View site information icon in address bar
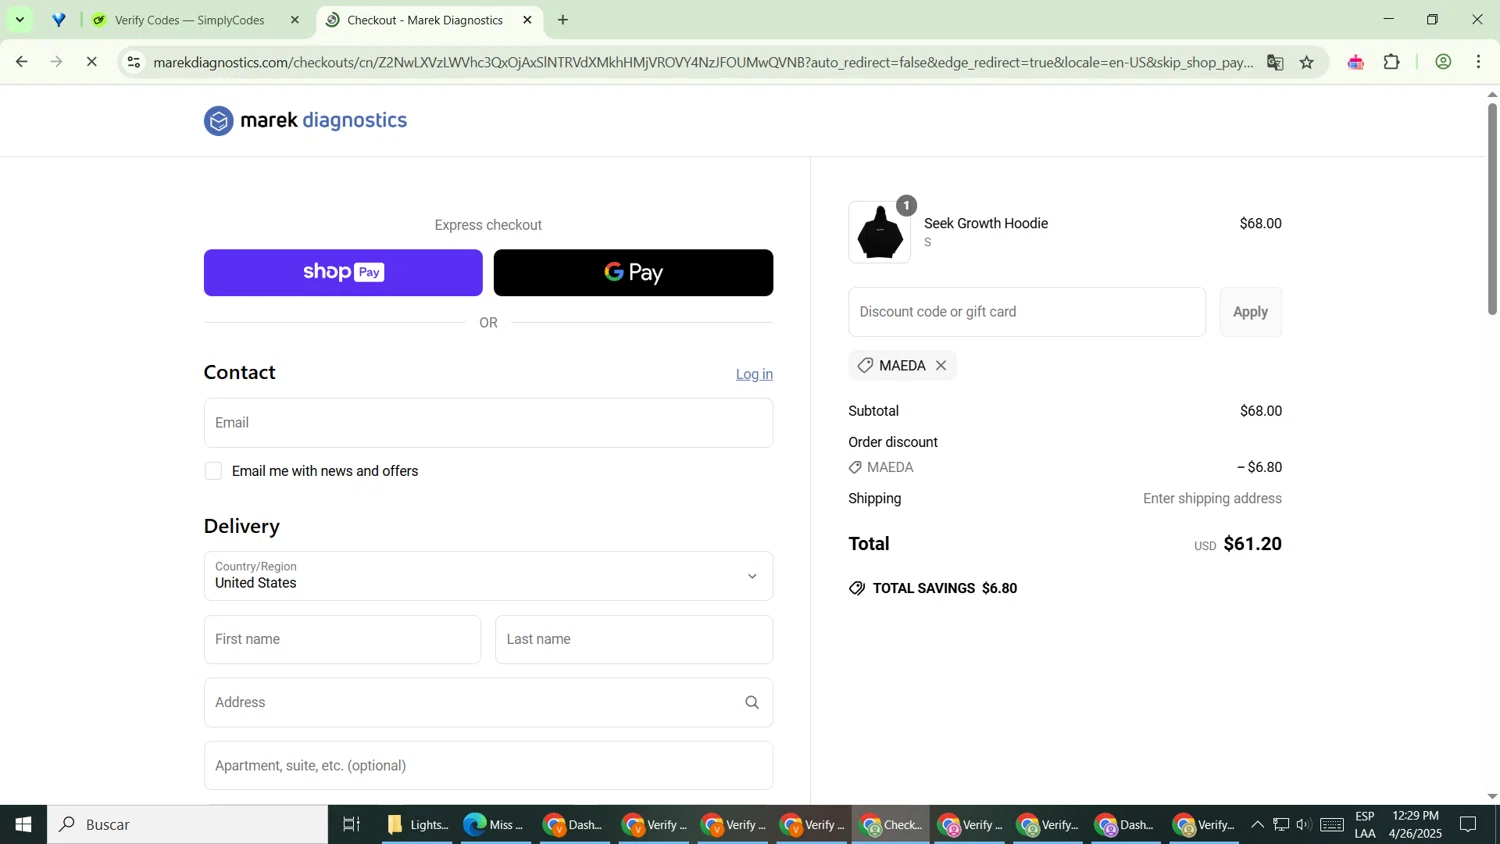Screen dimensions: 1500x844 133,62
